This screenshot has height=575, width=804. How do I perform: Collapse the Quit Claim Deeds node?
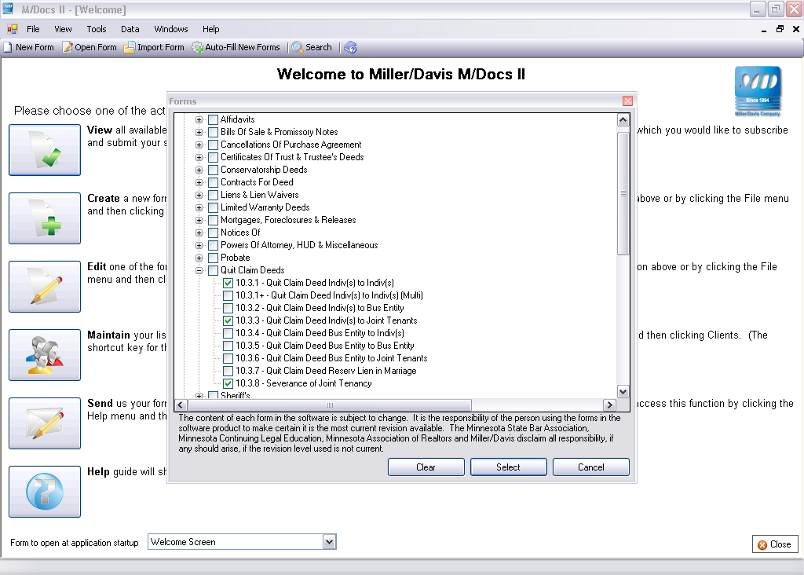click(199, 270)
